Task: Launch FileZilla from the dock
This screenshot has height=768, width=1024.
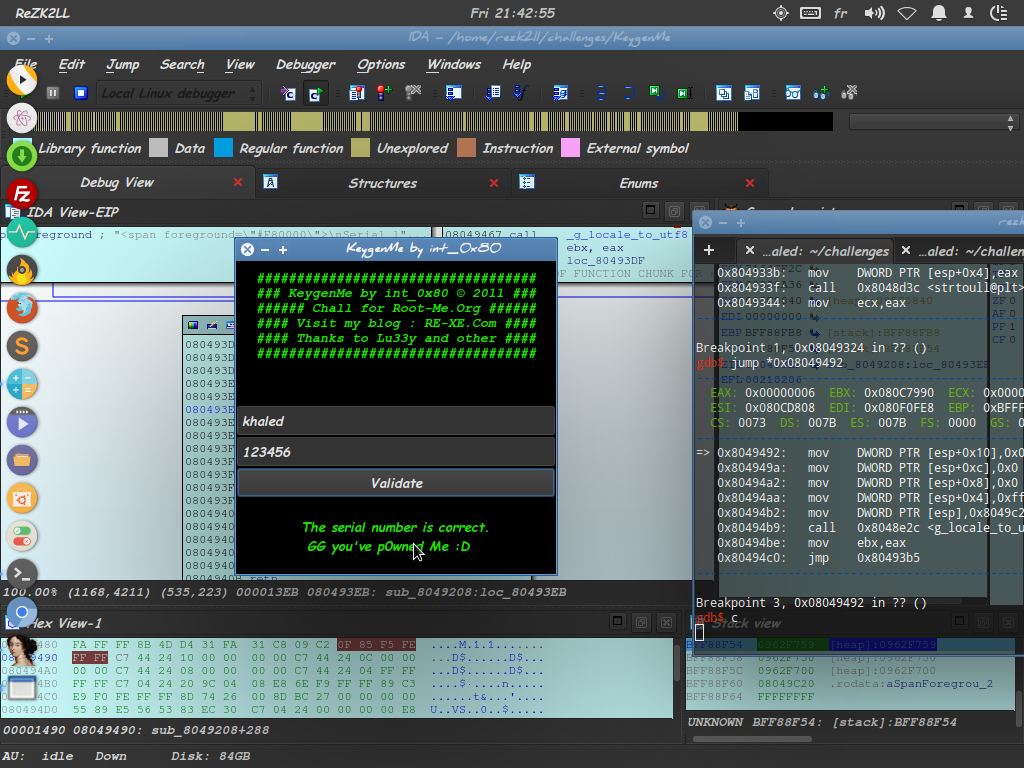Action: 22,194
